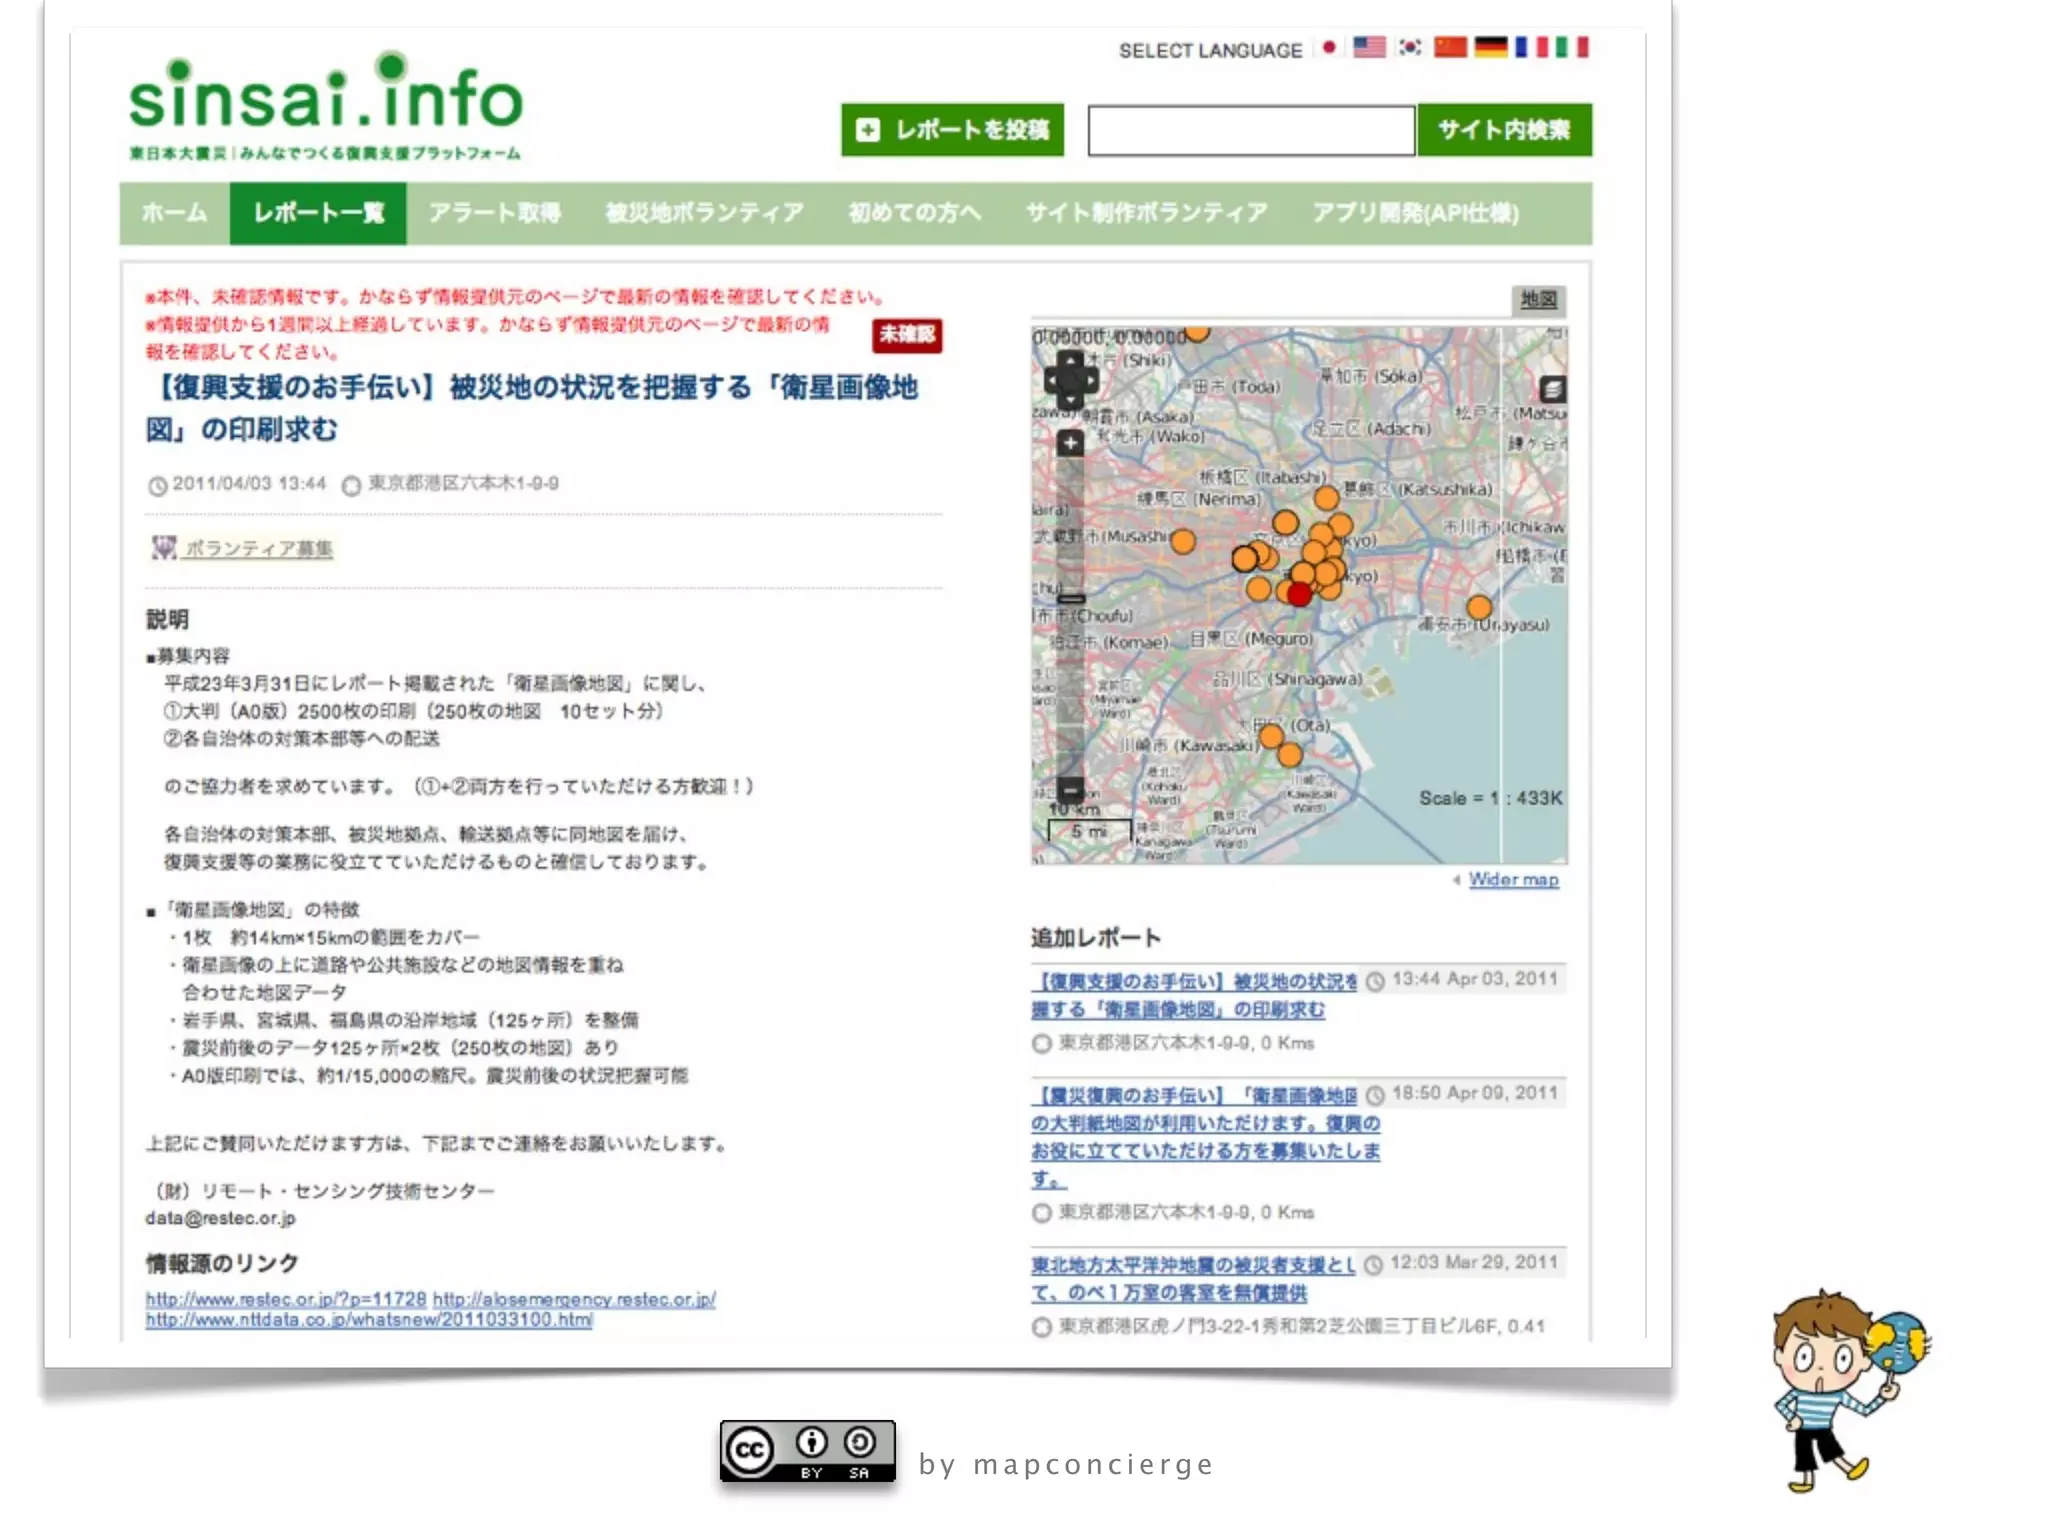Open the Wider map link

coord(1512,879)
